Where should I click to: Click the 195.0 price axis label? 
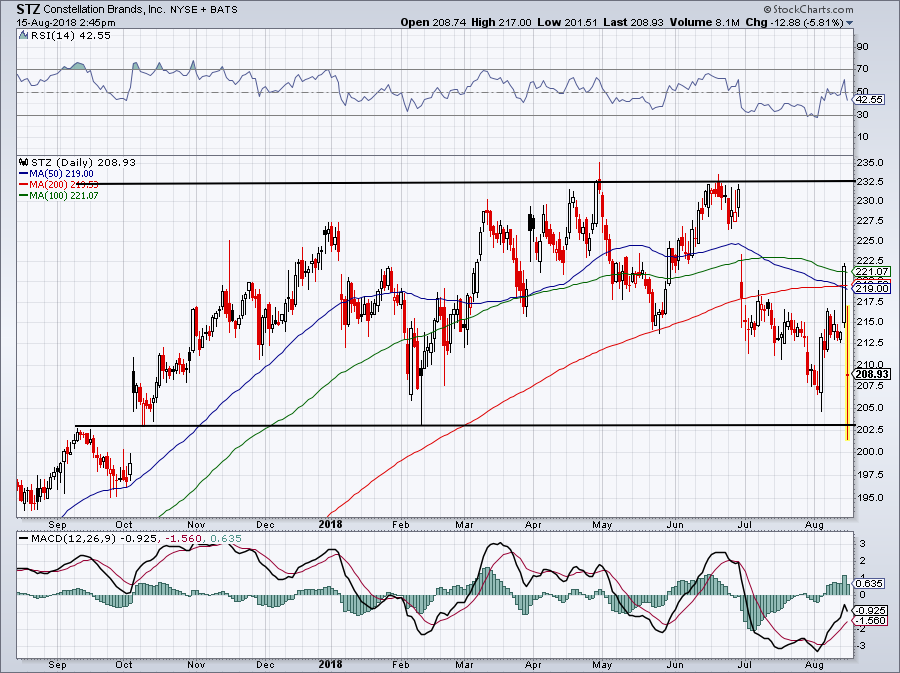[869, 498]
